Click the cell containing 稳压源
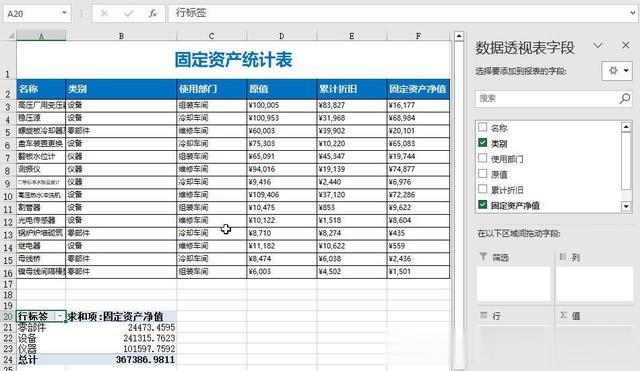 [41, 118]
